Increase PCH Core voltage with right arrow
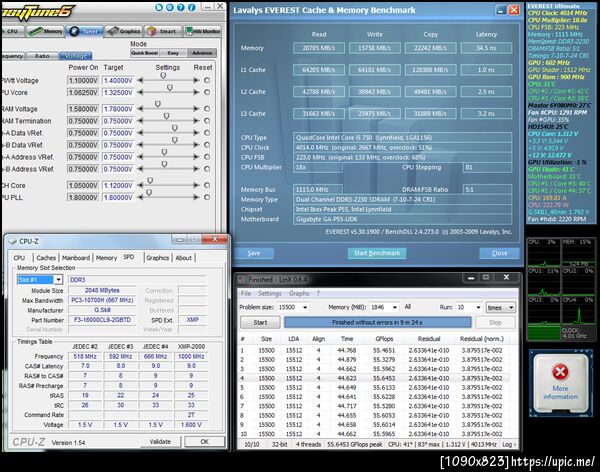 coord(196,185)
